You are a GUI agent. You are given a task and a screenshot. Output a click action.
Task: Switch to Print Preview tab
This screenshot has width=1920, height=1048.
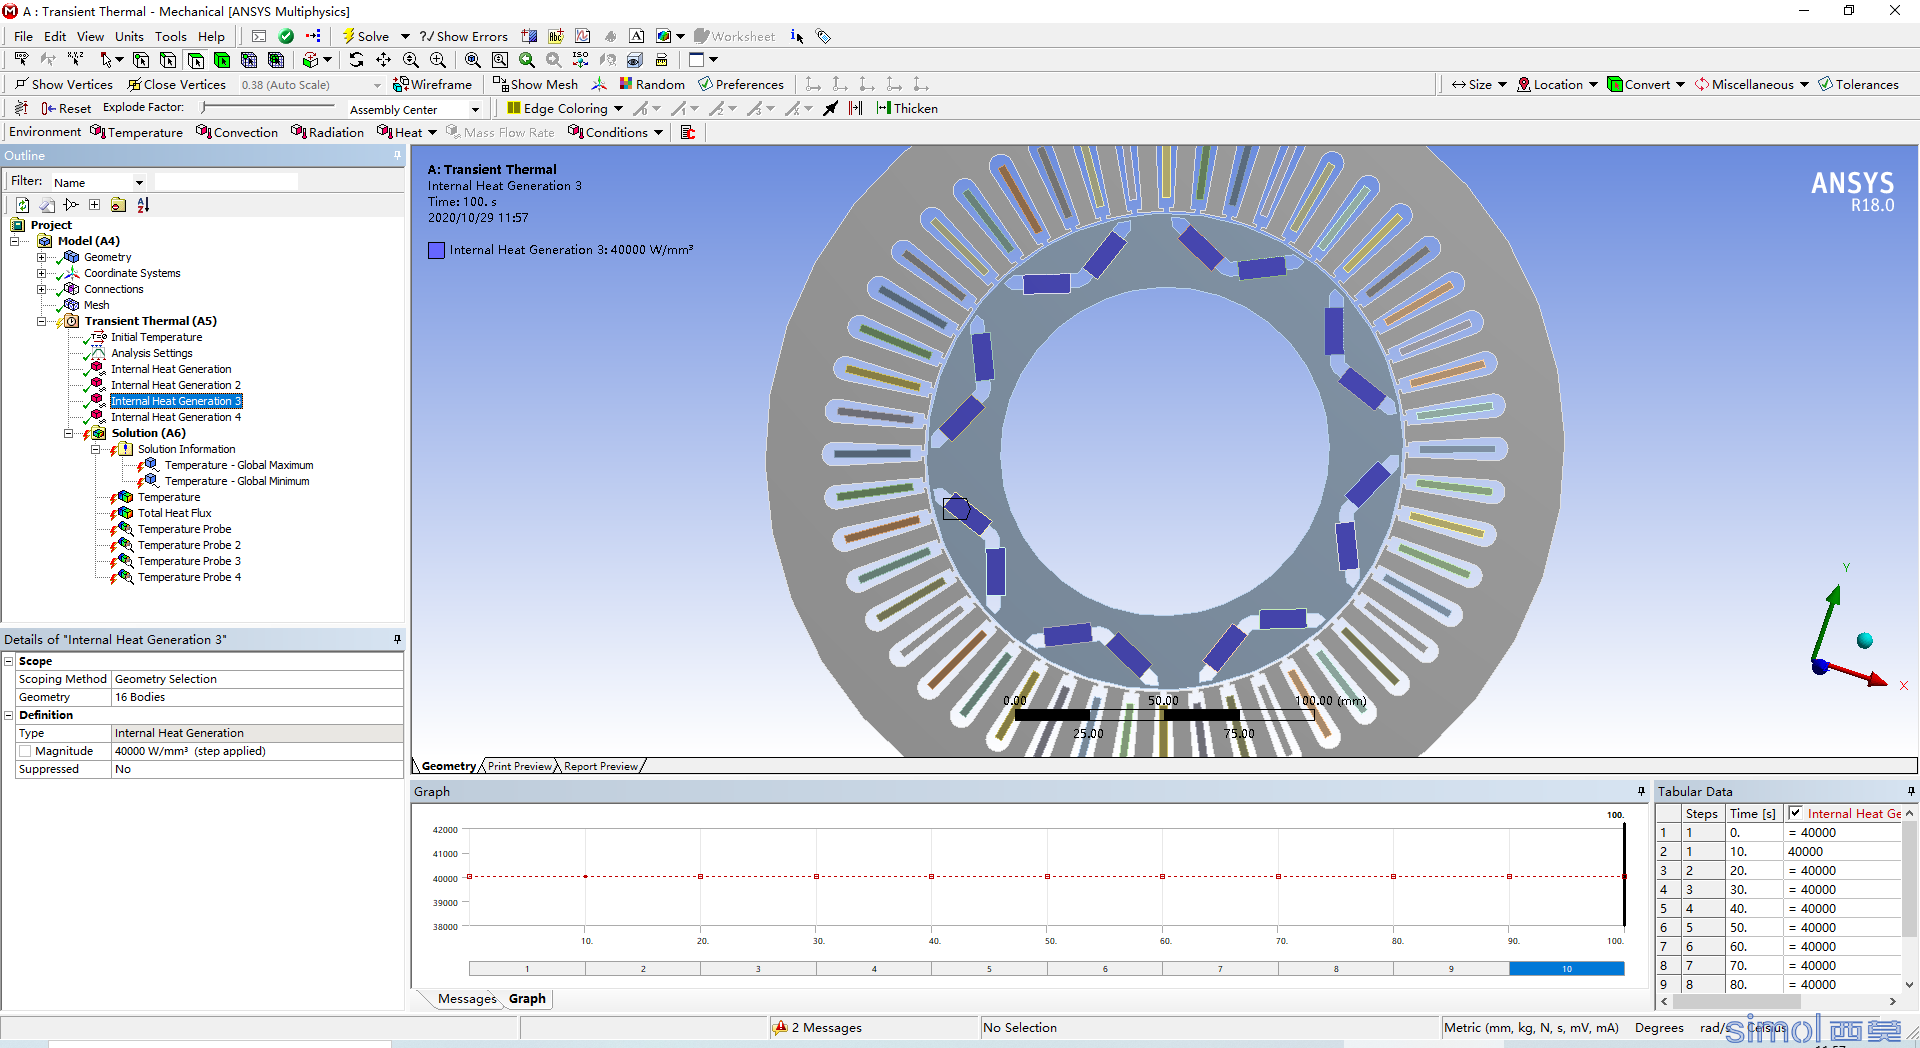(519, 766)
